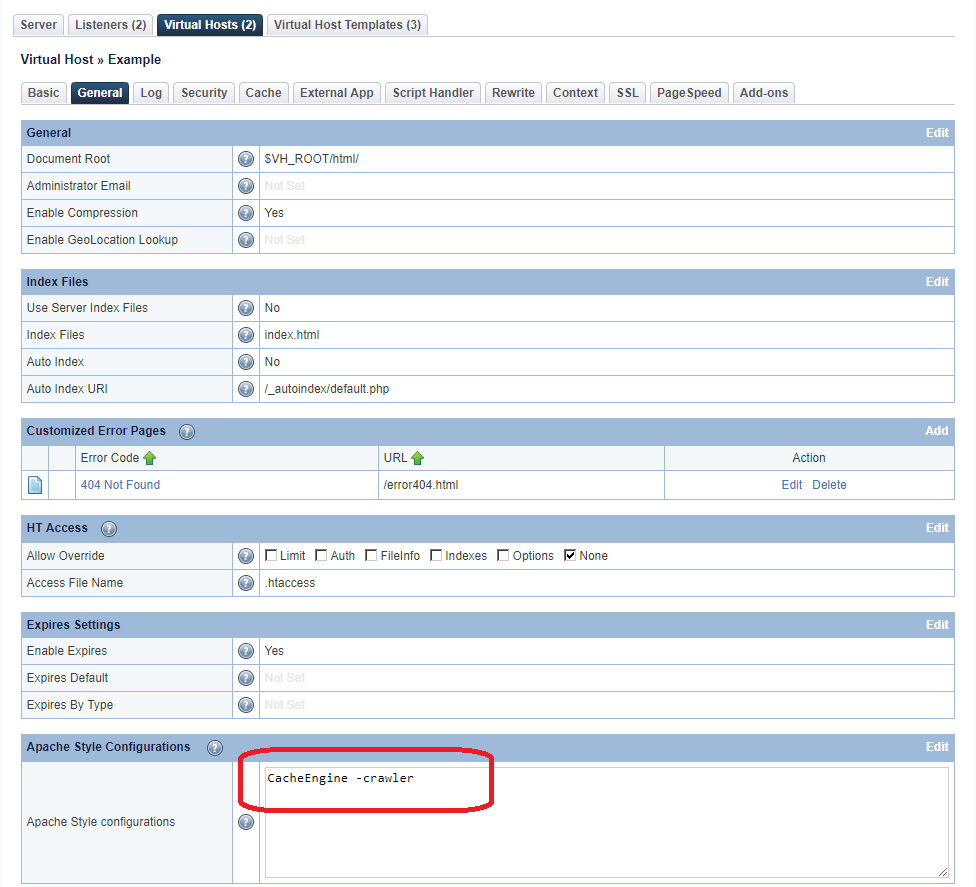This screenshot has width=976, height=887.
Task: Open help for Enable Compression
Action: (x=246, y=213)
